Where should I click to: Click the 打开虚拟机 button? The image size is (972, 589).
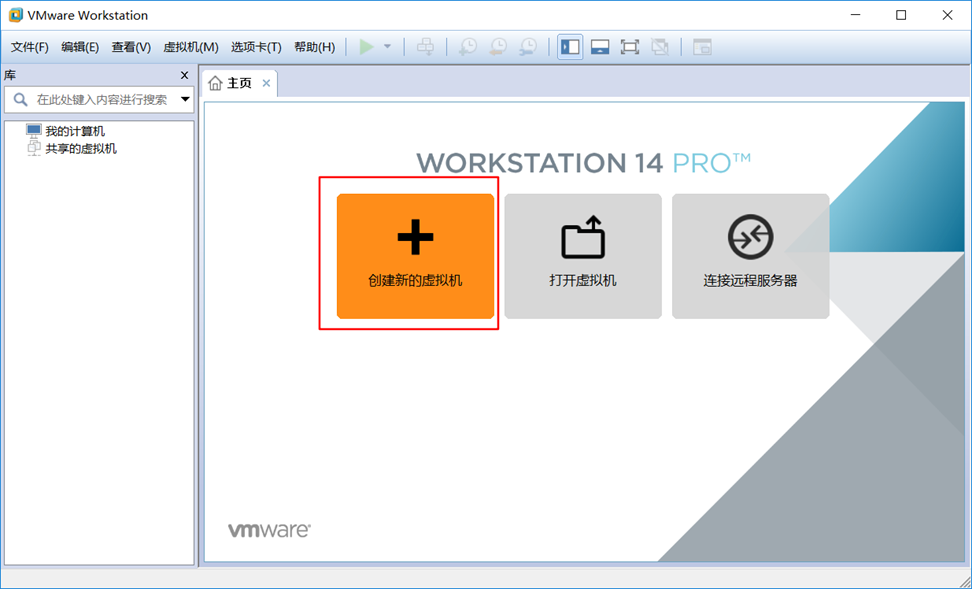point(583,256)
